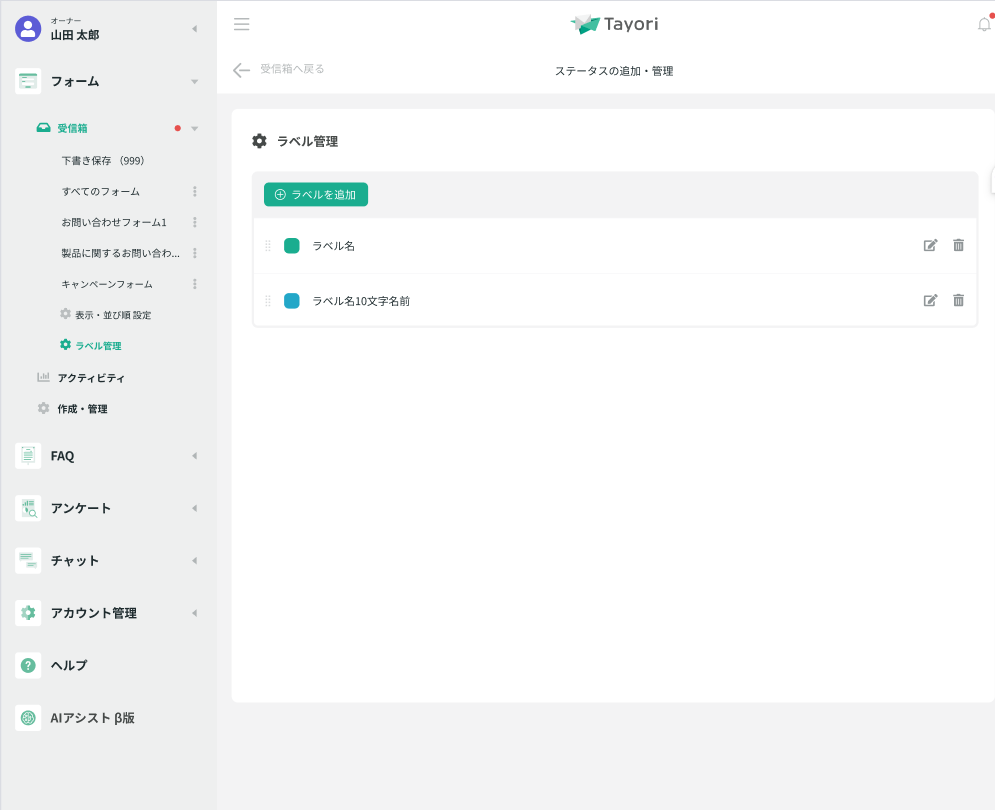Click the AIアシスト icon
Image resolution: width=995 pixels, height=810 pixels.
(x=28, y=718)
